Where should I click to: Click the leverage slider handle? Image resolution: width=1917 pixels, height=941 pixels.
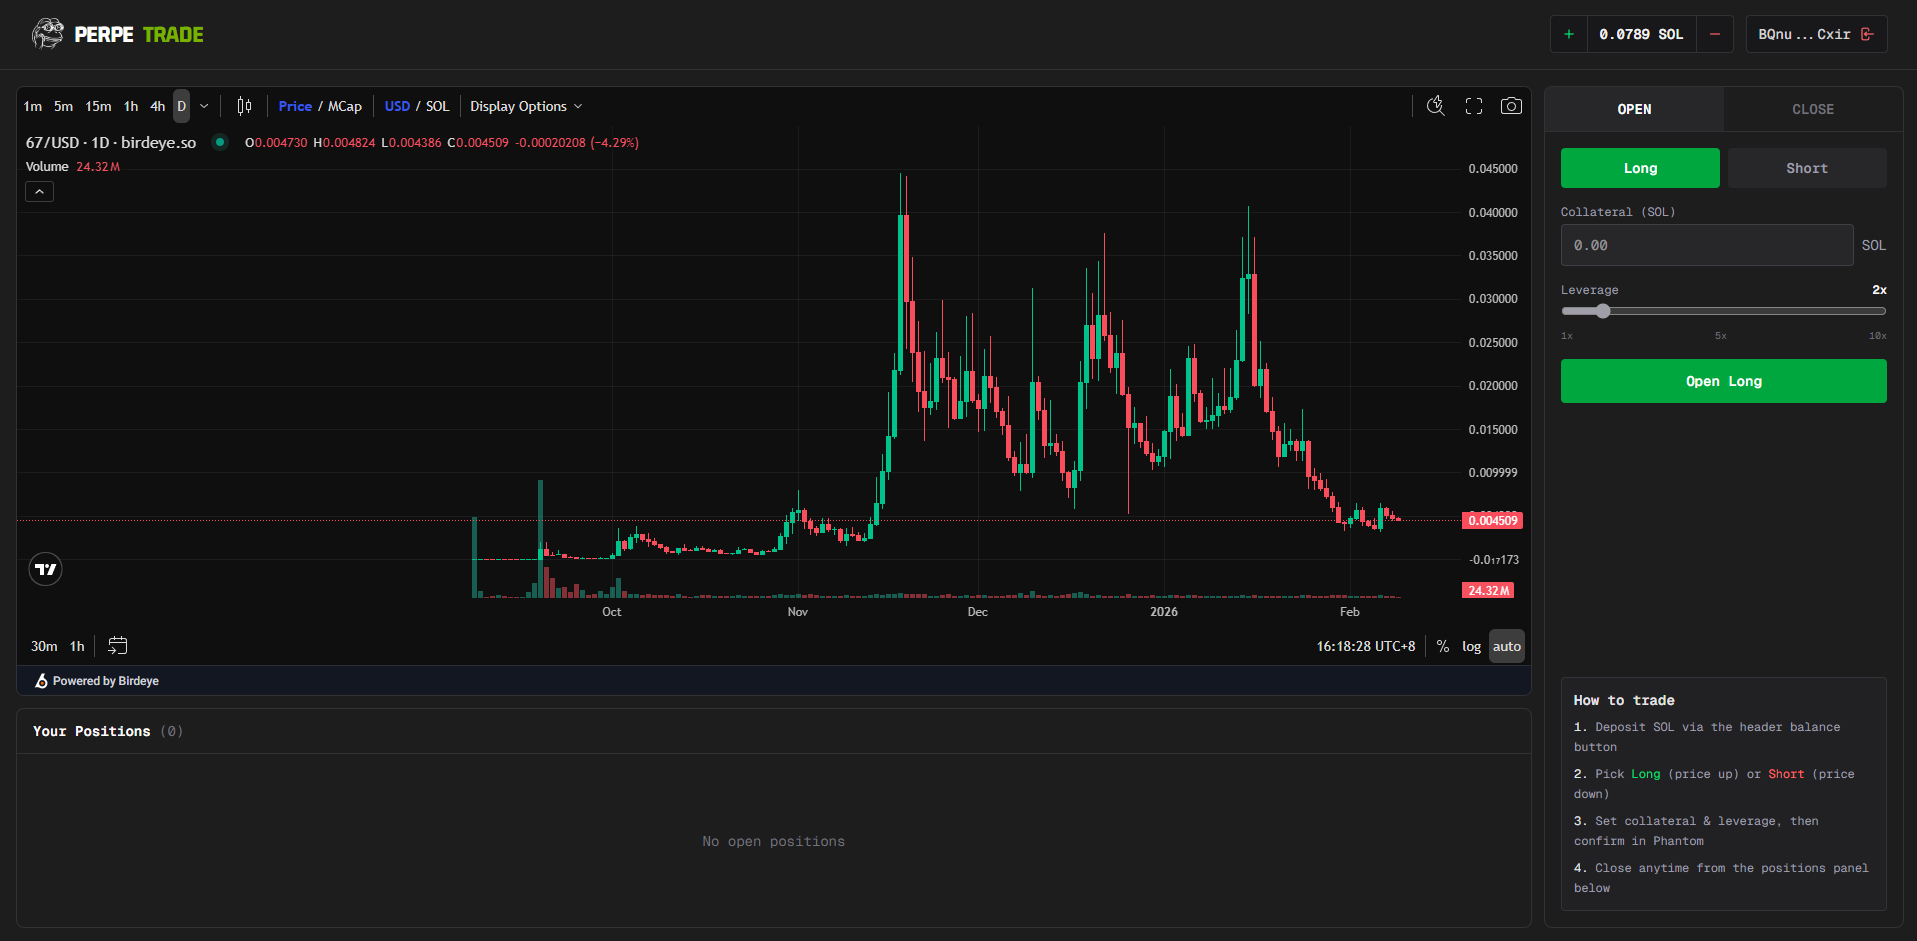pos(1603,311)
